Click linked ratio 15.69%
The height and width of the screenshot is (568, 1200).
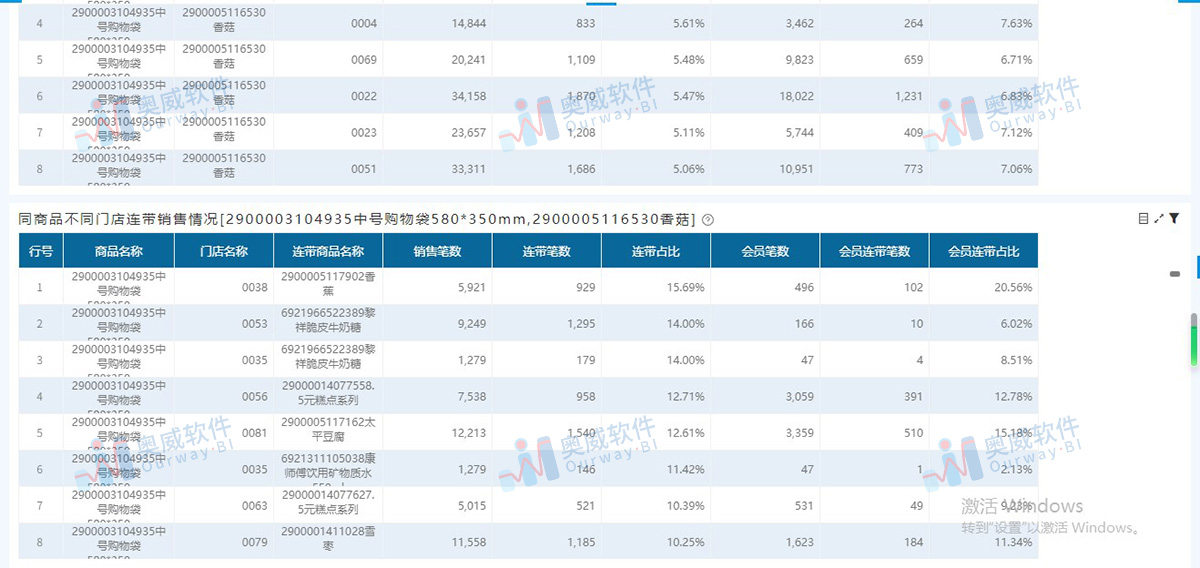pyautogui.click(x=687, y=287)
